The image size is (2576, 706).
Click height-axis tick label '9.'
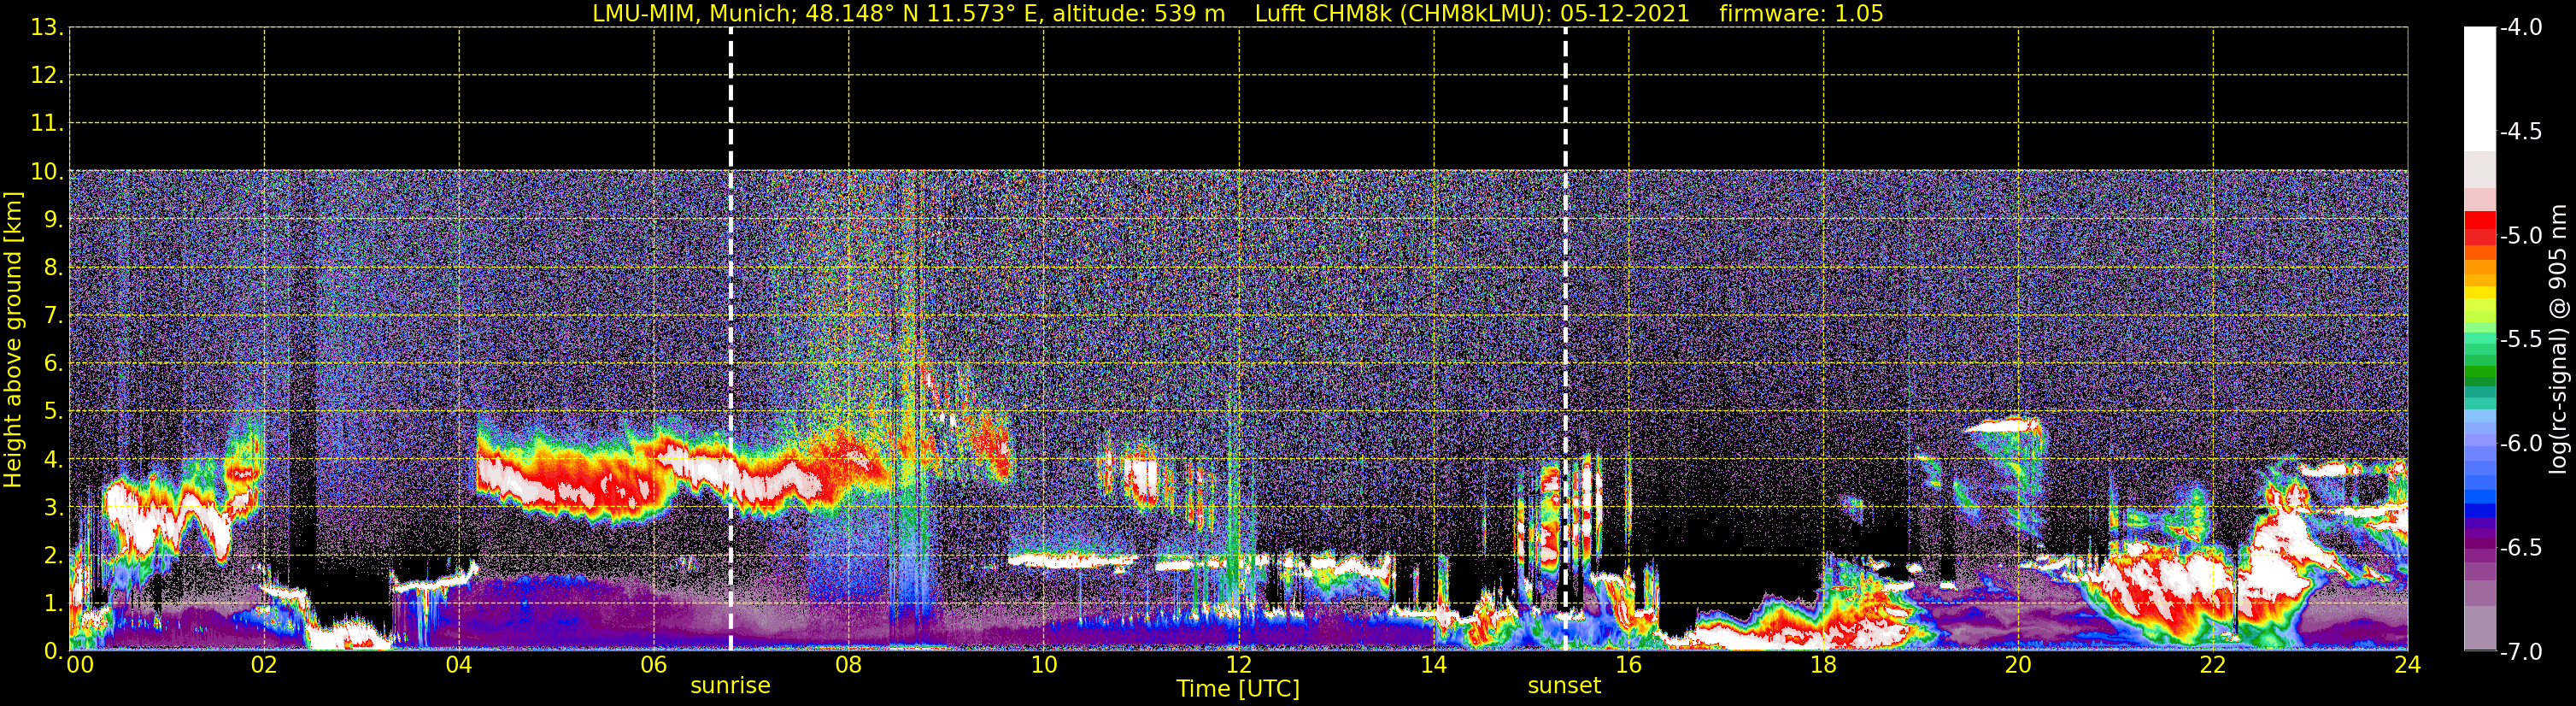pos(53,220)
